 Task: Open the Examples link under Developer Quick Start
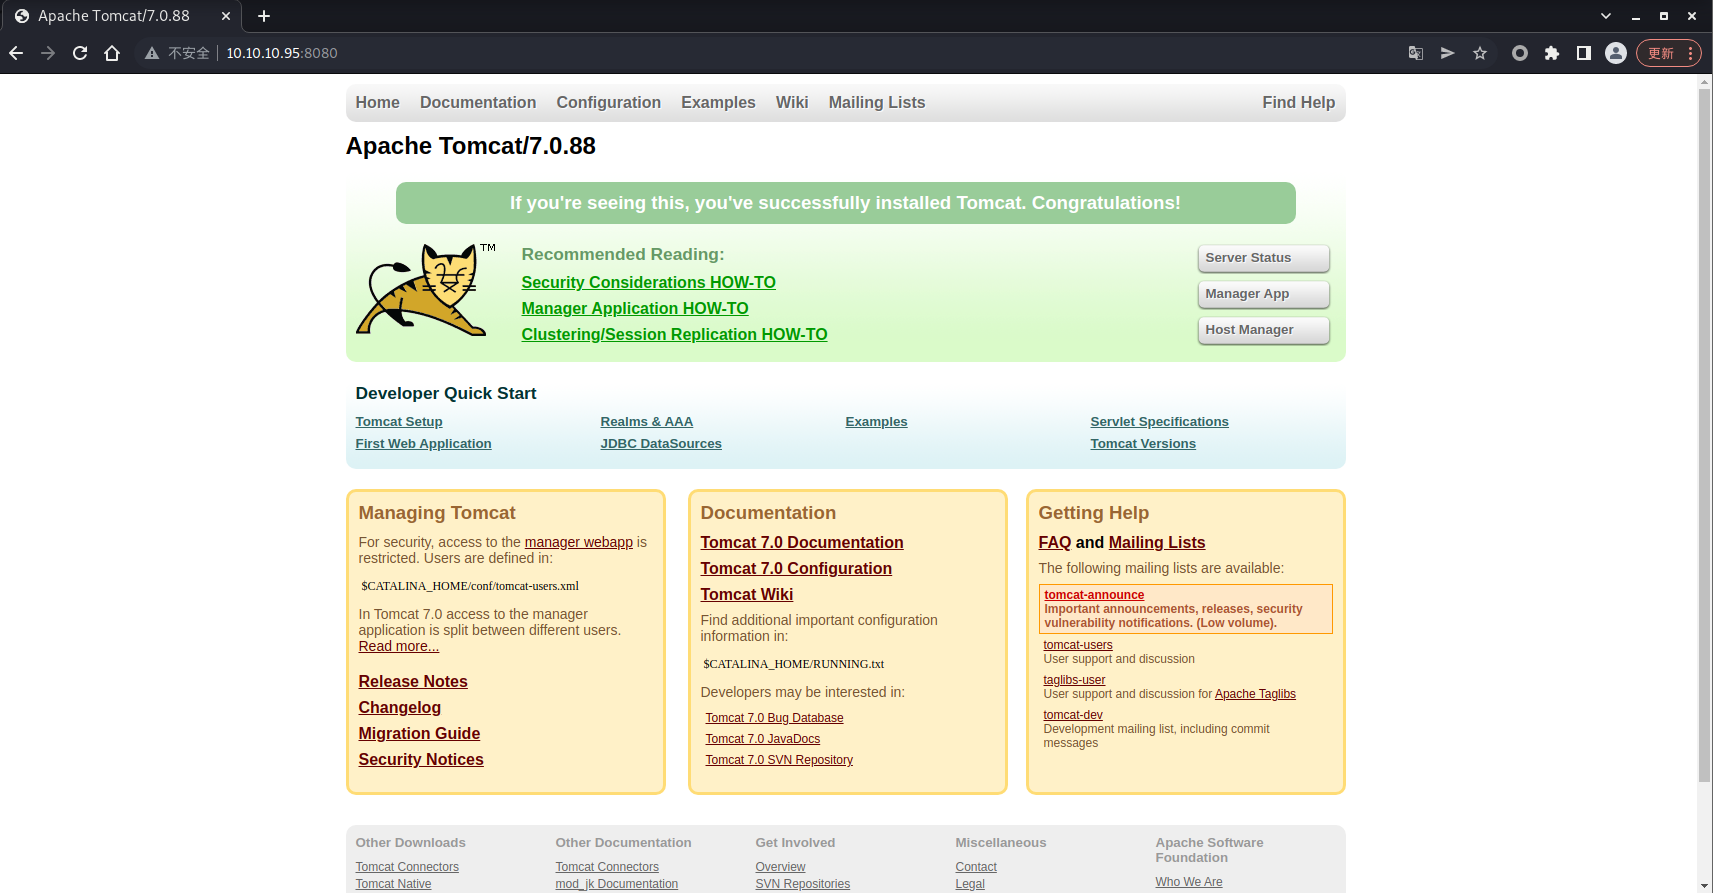tap(876, 421)
